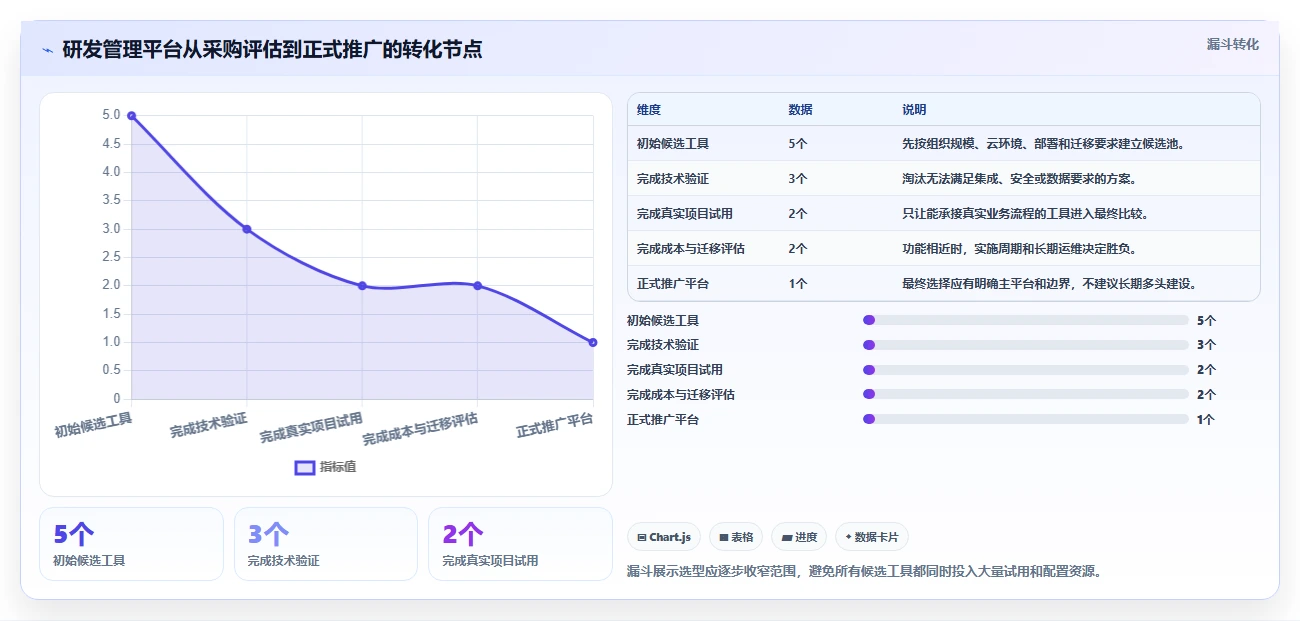Click the 进度 chip
The height and width of the screenshot is (621, 1300).
[x=799, y=537]
